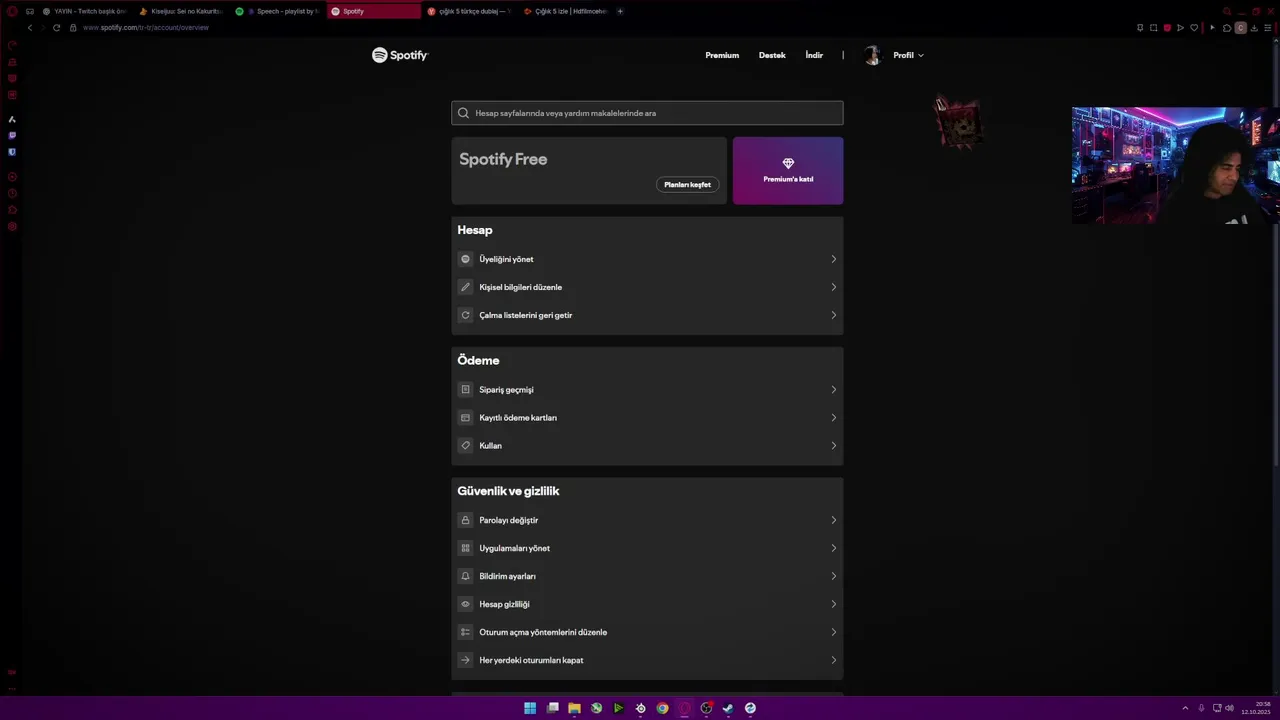Click the chevron on Kişisel bilgileri düzenle row
The width and height of the screenshot is (1280, 720).
833,287
